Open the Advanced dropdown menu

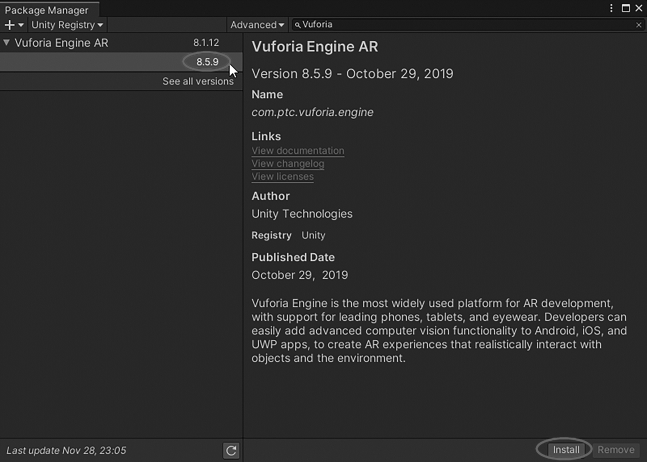point(257,25)
